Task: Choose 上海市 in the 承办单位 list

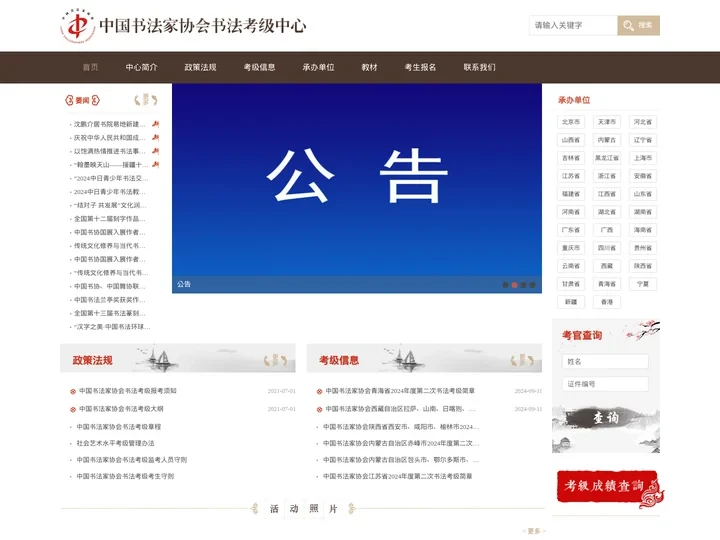Action: [x=643, y=158]
